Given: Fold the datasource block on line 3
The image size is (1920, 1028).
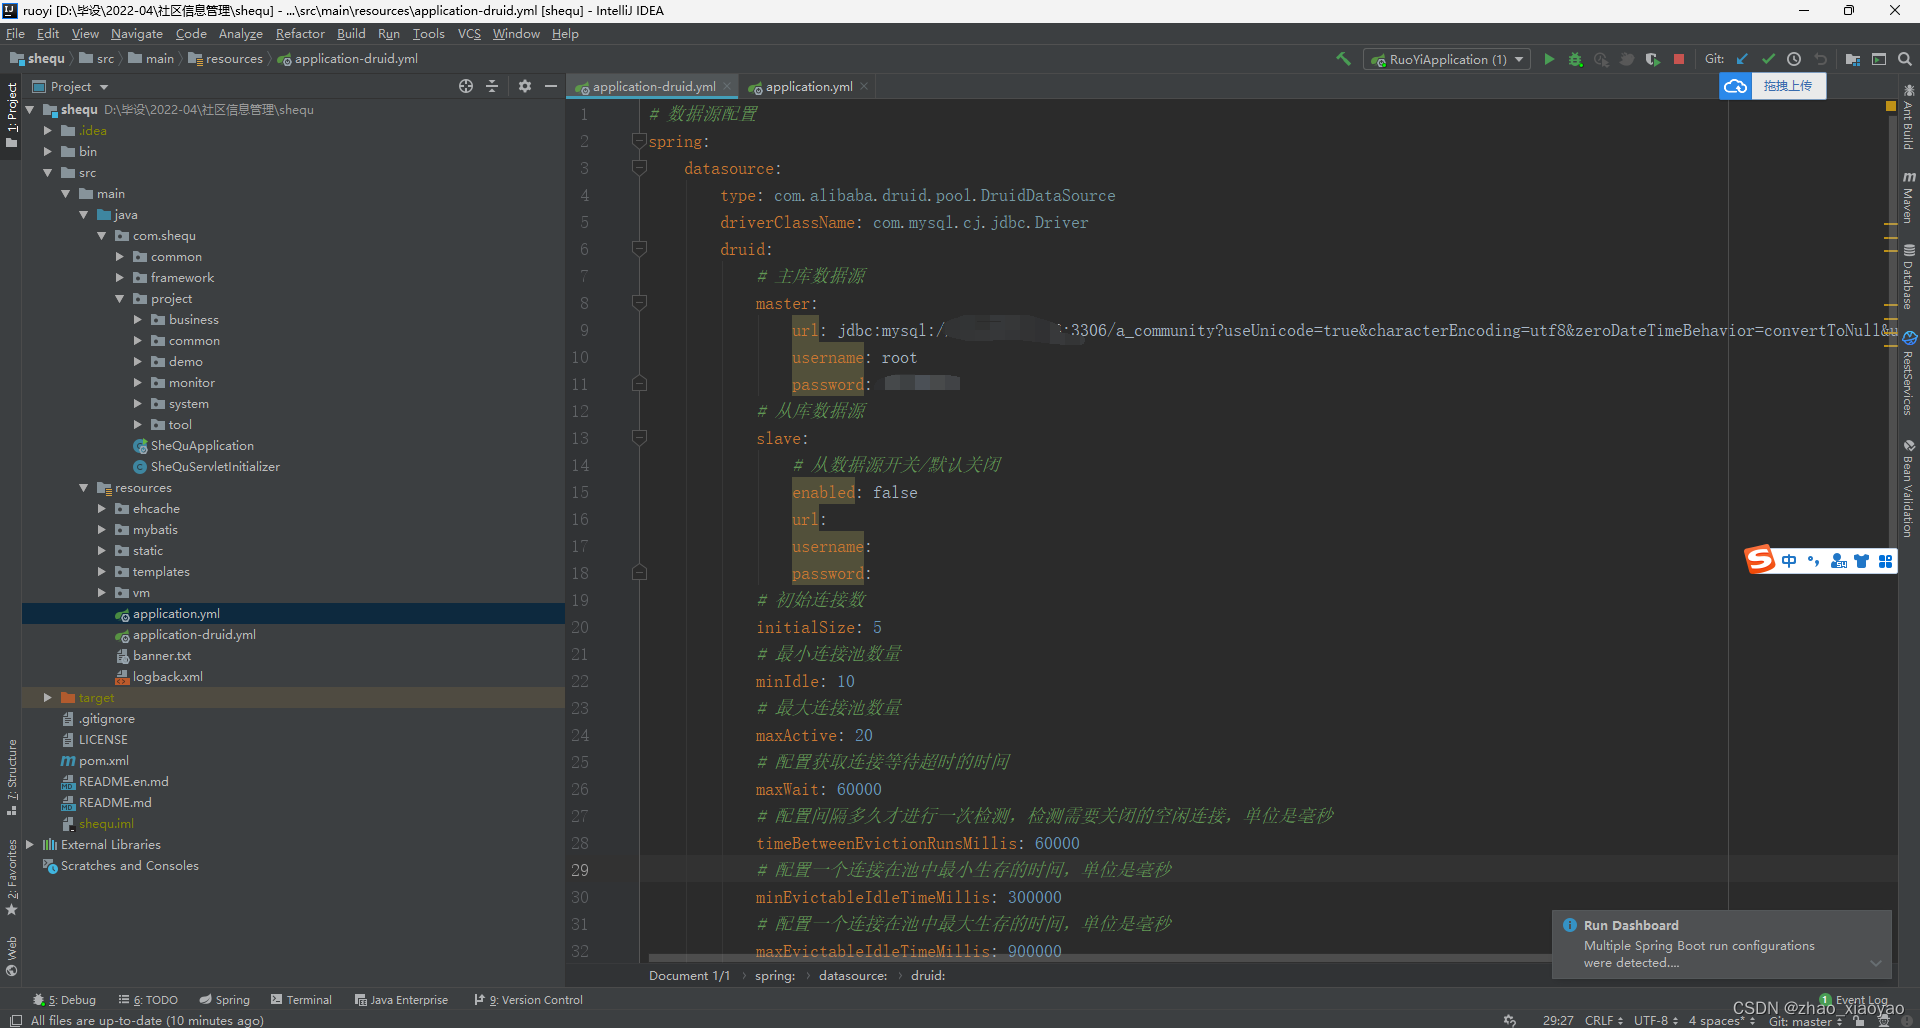Looking at the screenshot, I should pyautogui.click(x=639, y=168).
